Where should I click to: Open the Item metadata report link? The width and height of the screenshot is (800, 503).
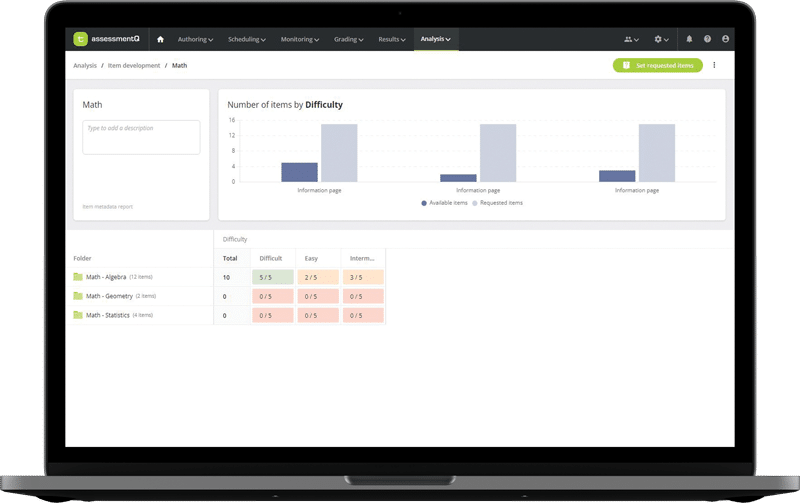click(107, 207)
